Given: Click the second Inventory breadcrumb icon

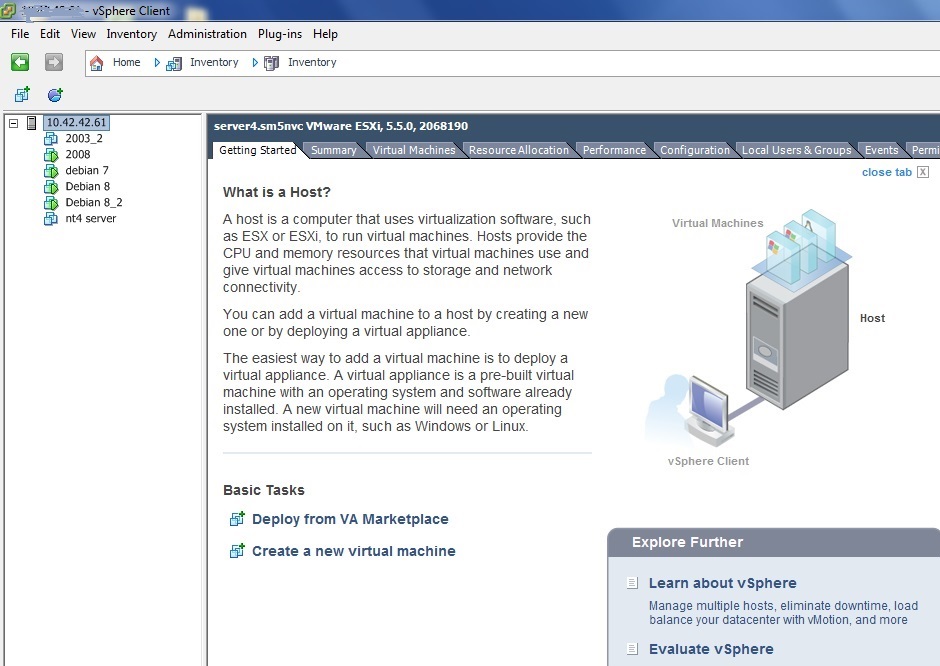Looking at the screenshot, I should (x=272, y=63).
